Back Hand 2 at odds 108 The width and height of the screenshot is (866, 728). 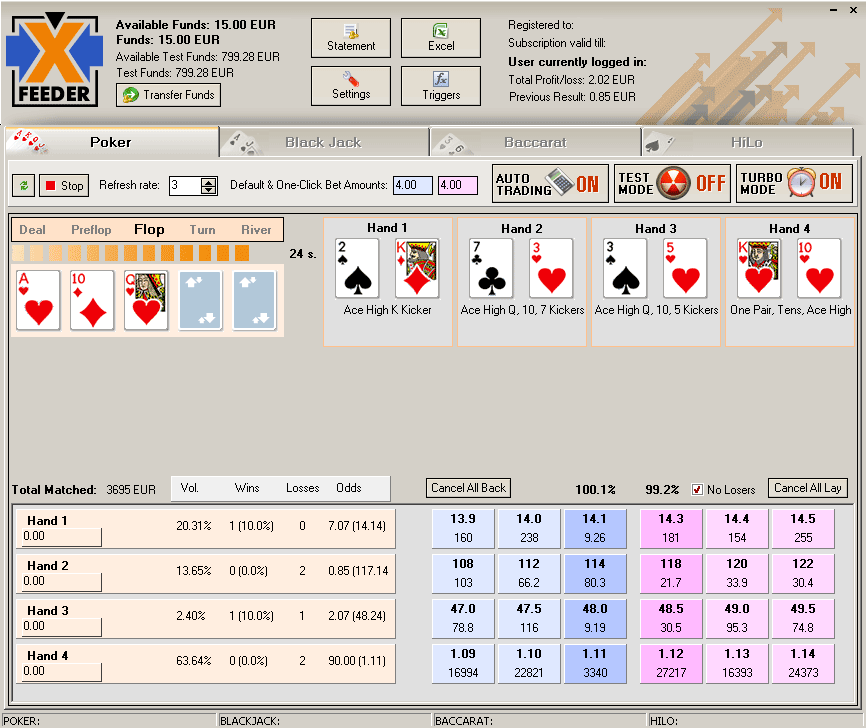click(463, 573)
